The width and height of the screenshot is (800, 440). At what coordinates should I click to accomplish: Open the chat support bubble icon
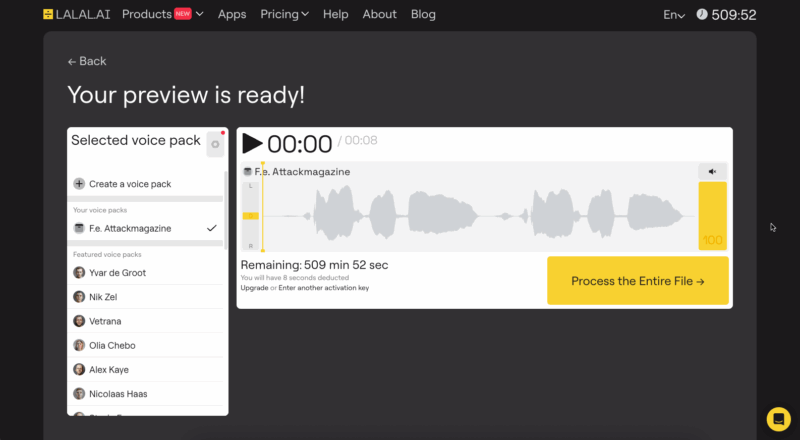(779, 419)
